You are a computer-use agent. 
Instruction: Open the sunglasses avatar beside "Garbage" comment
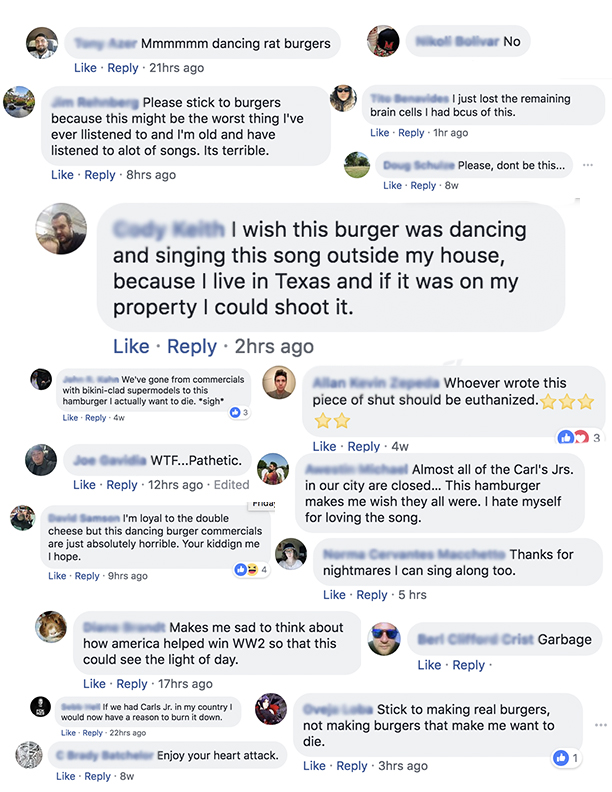tap(384, 638)
